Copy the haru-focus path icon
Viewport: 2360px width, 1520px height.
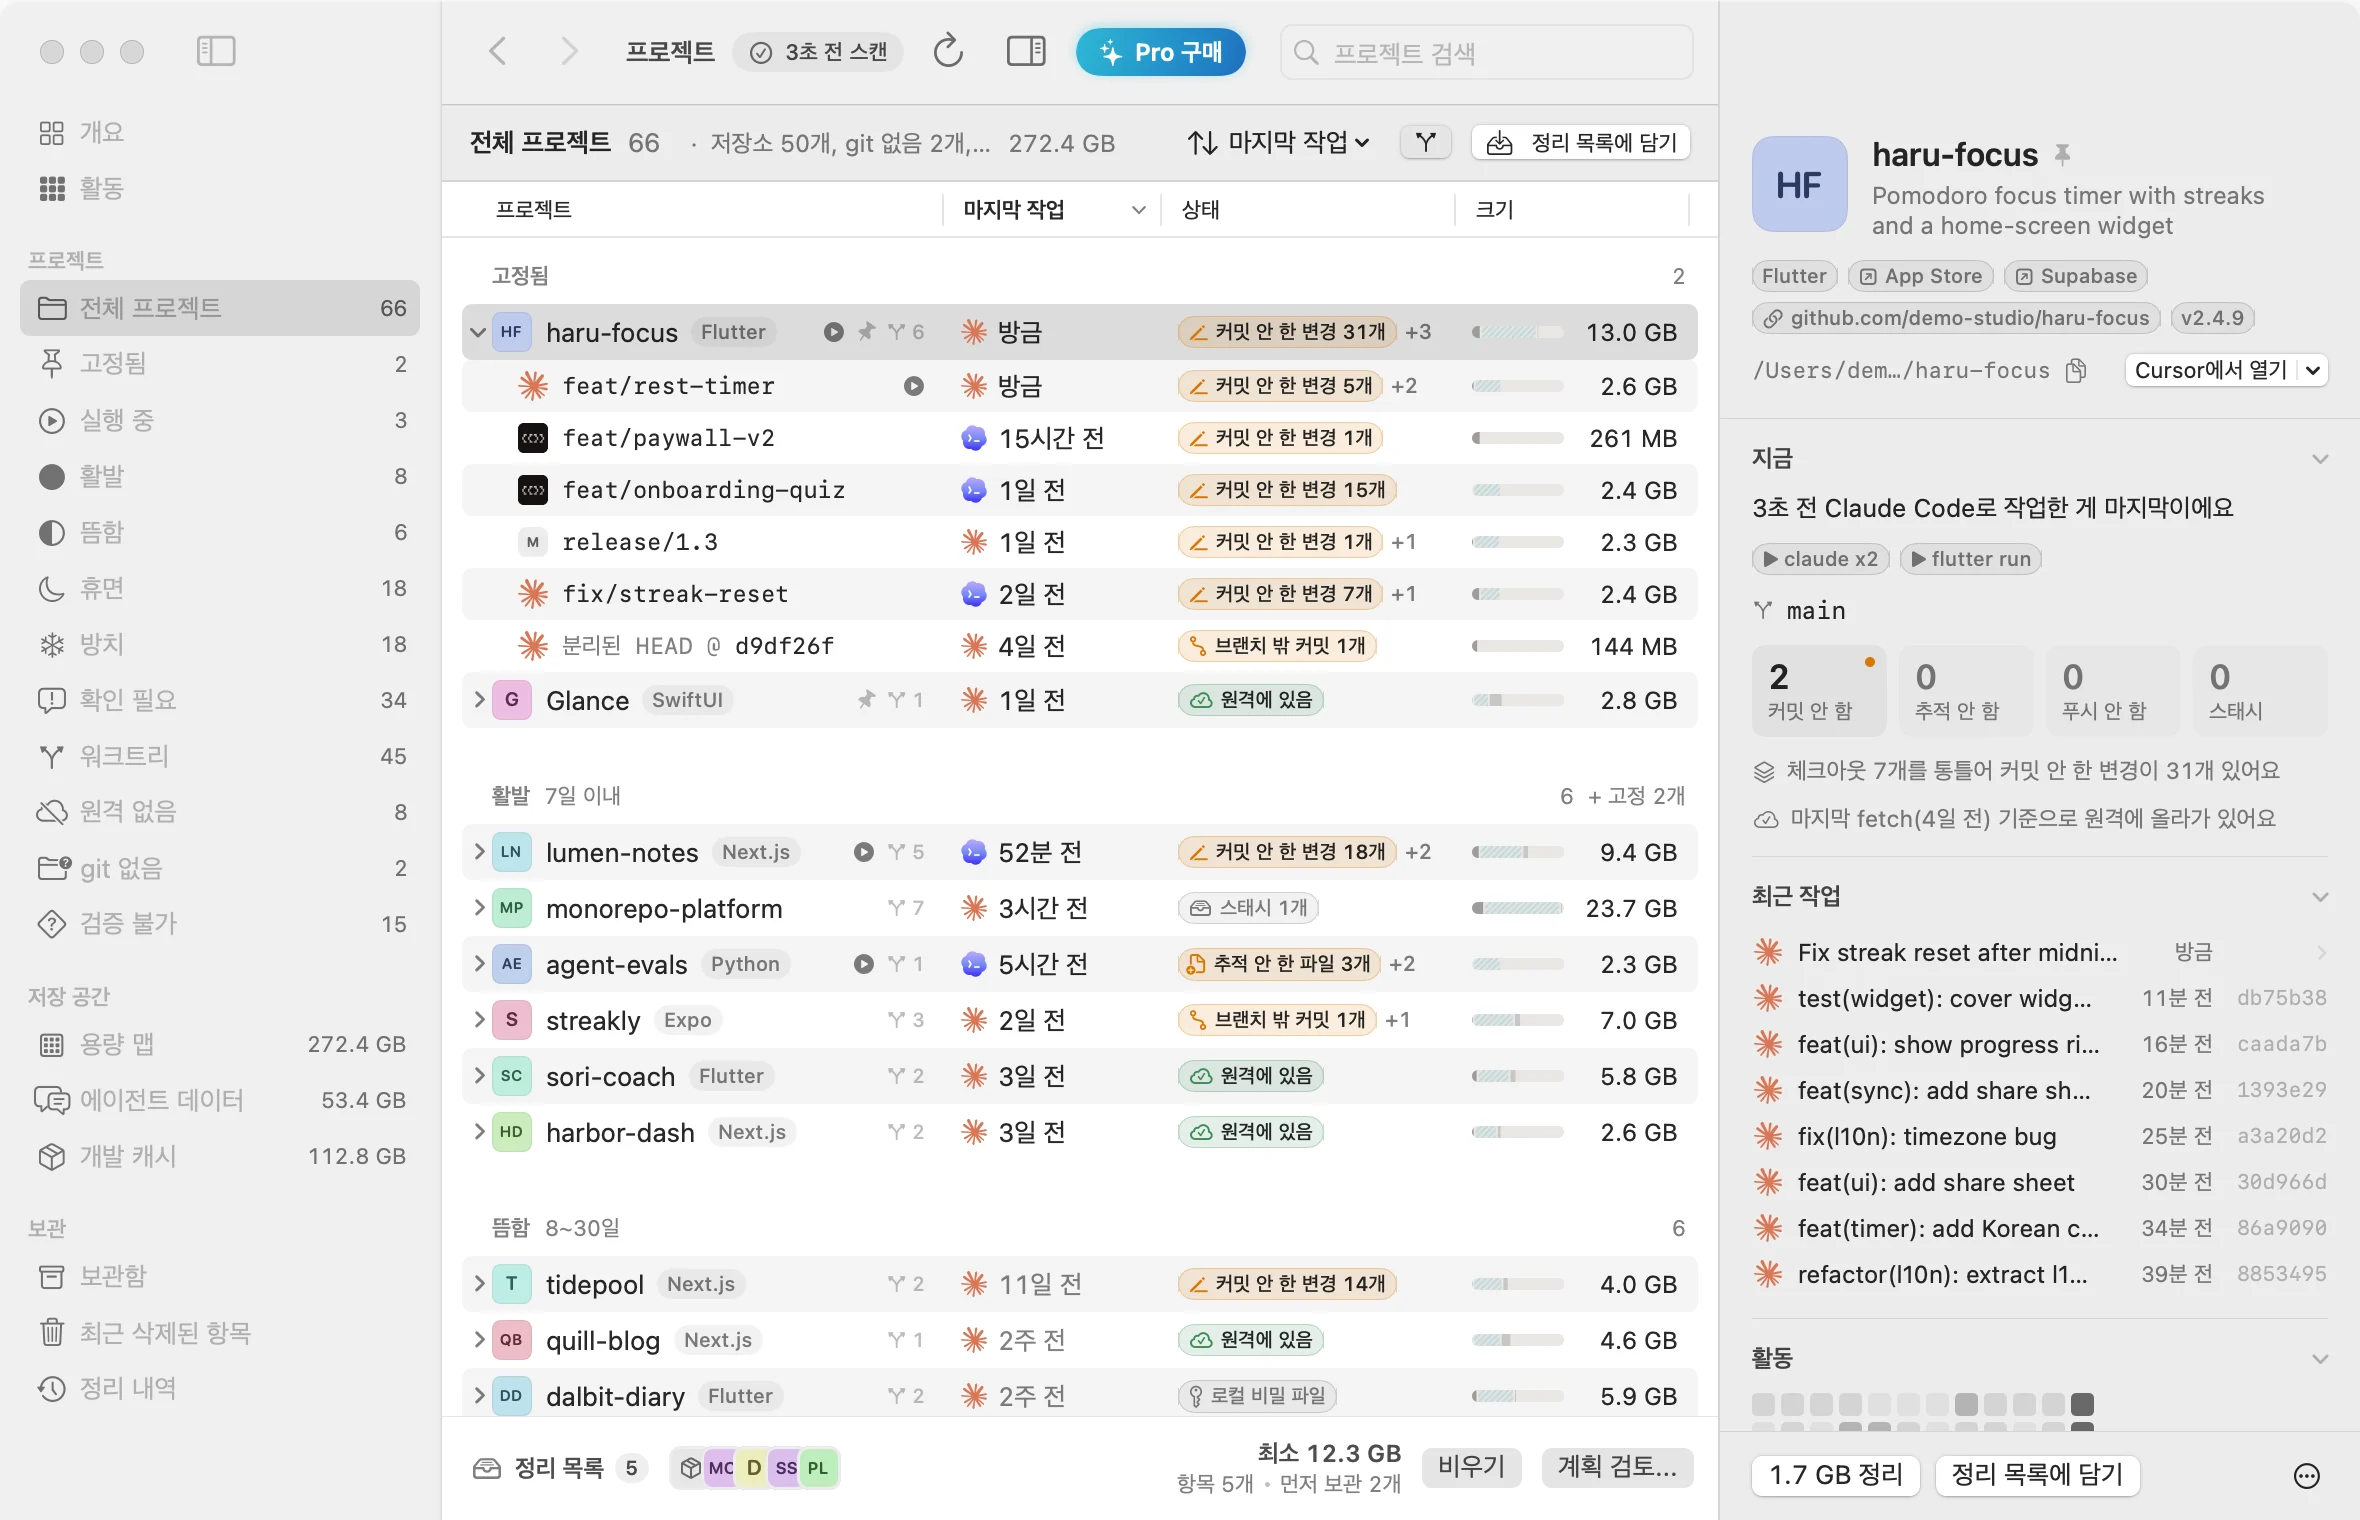[x=2076, y=371]
